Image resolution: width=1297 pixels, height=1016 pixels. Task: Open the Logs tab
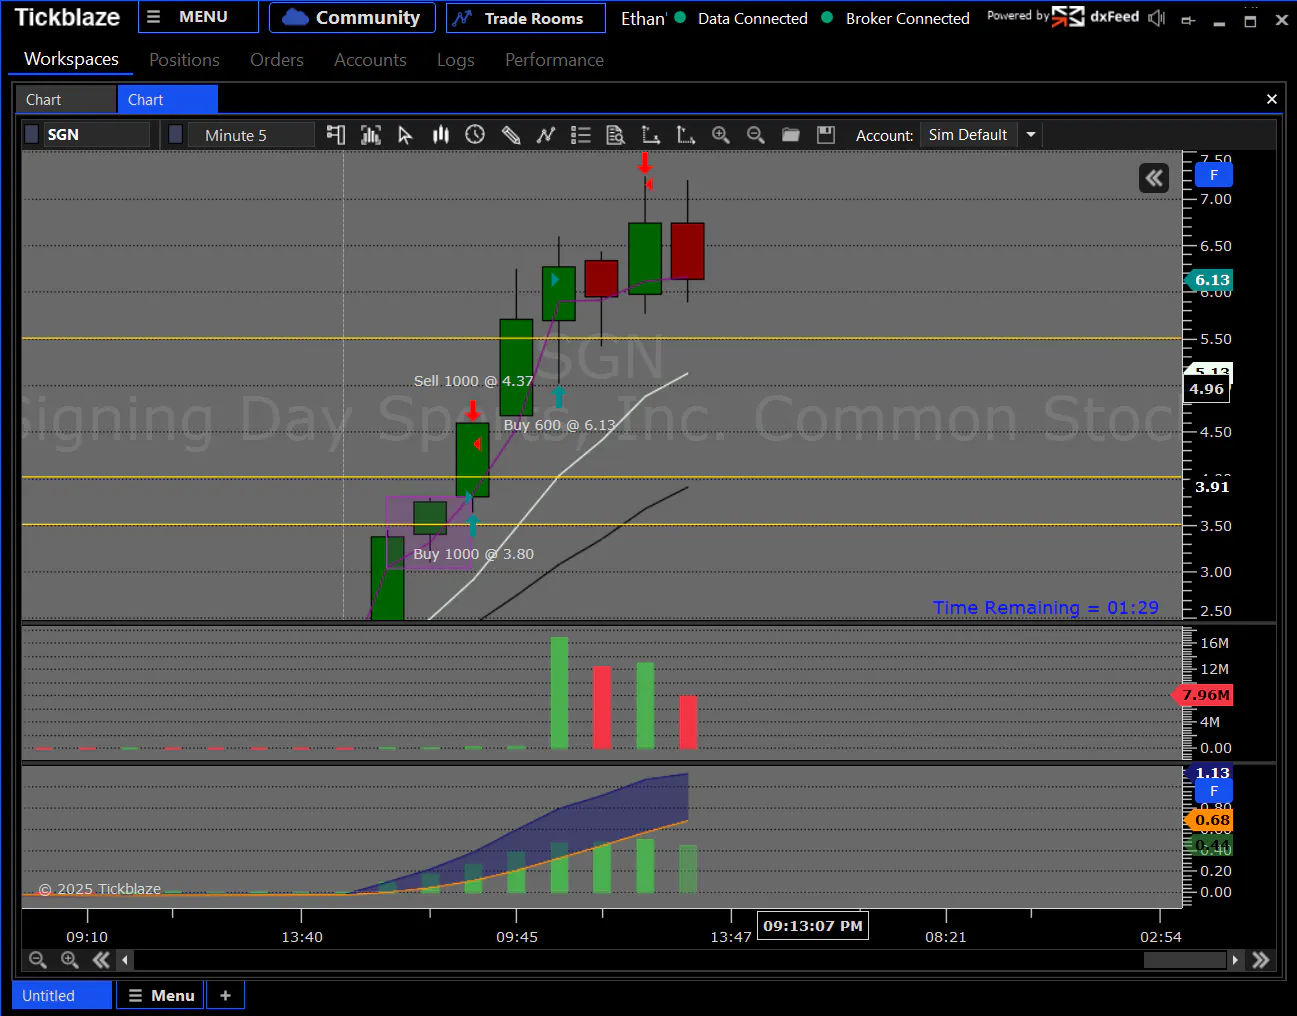(x=456, y=60)
